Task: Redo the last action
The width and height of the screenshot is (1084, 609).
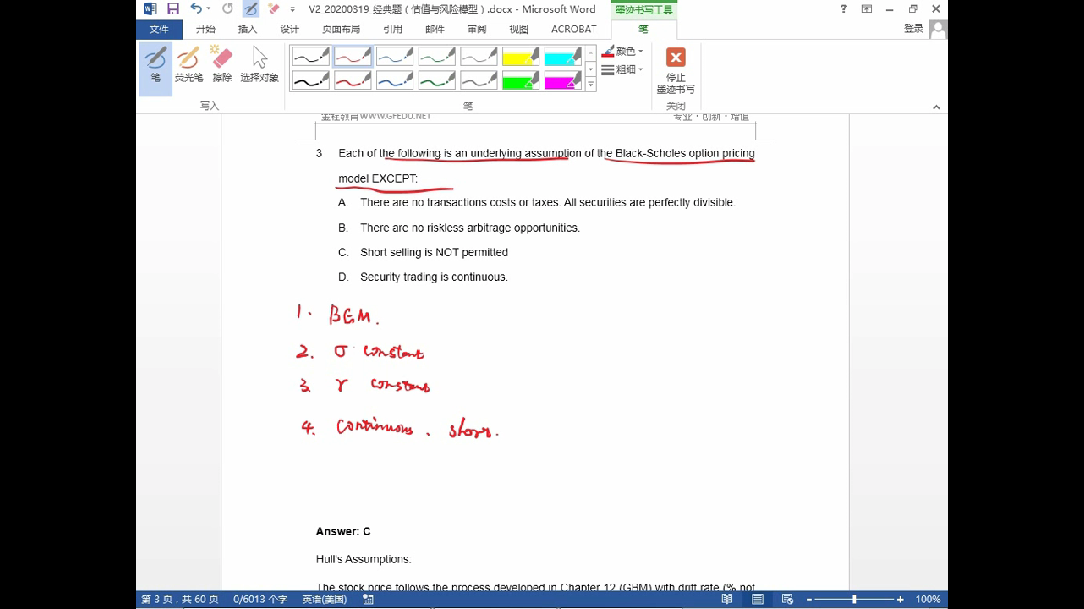Action: [x=227, y=9]
